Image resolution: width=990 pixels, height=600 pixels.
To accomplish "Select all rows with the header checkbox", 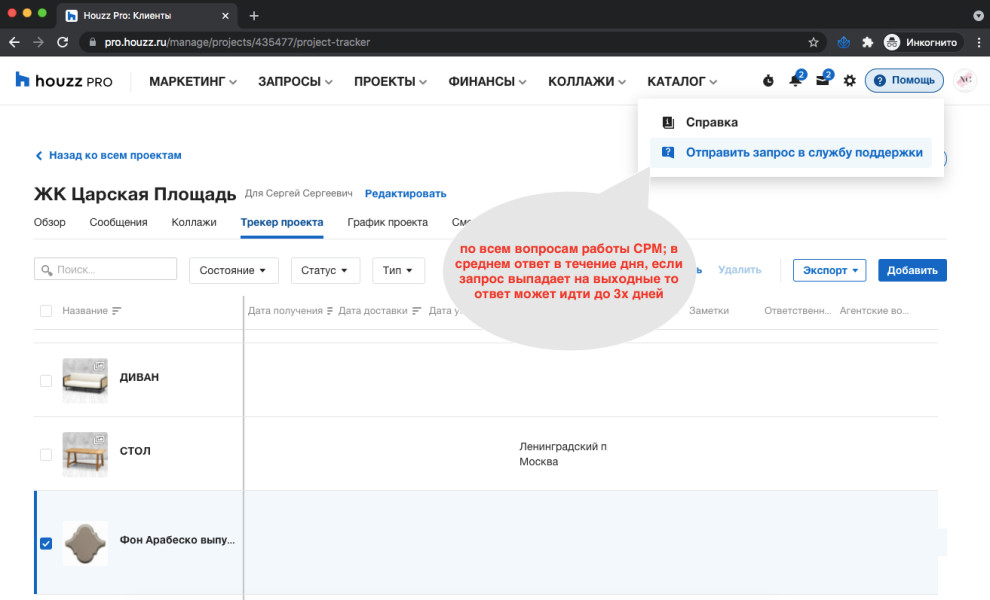I will [x=45, y=310].
